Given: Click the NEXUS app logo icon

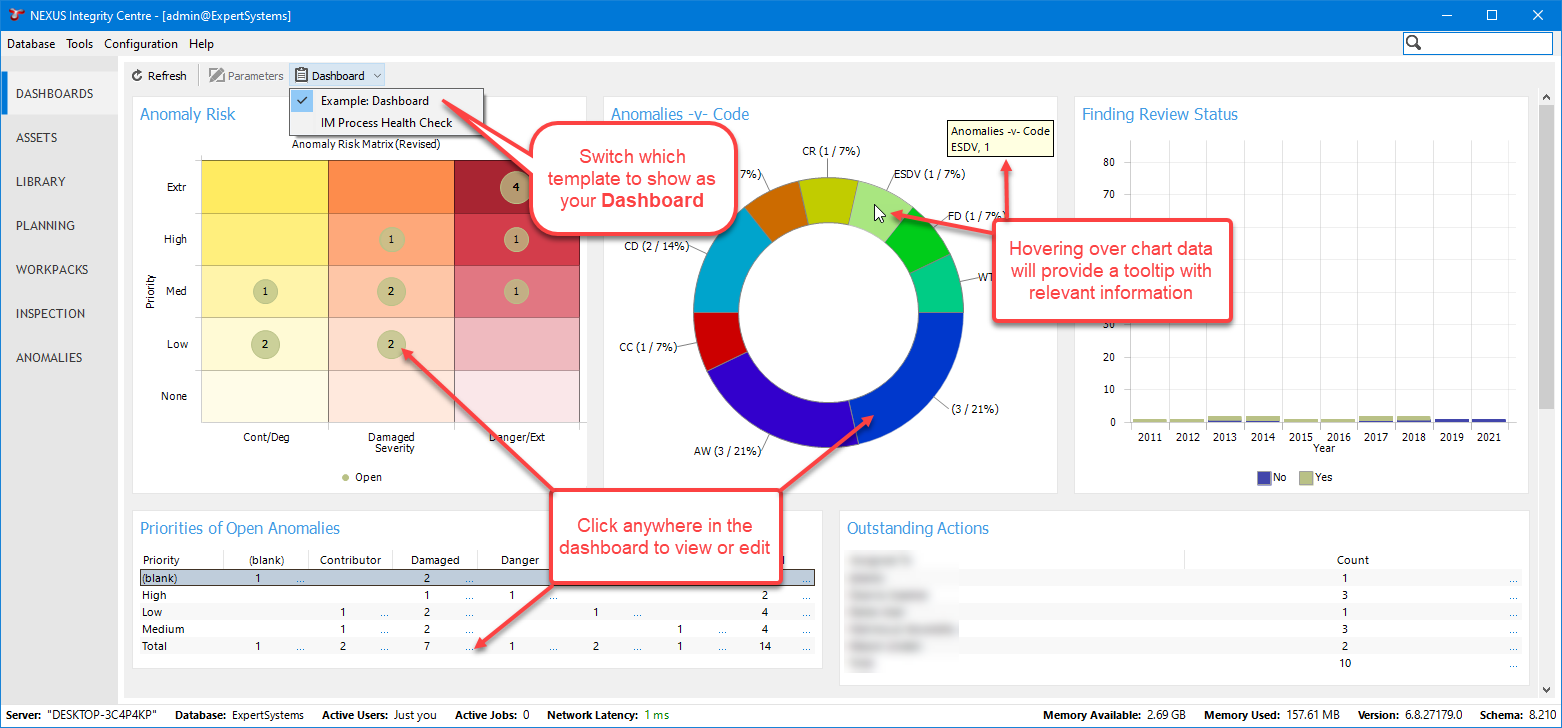Looking at the screenshot, I should [16, 15].
